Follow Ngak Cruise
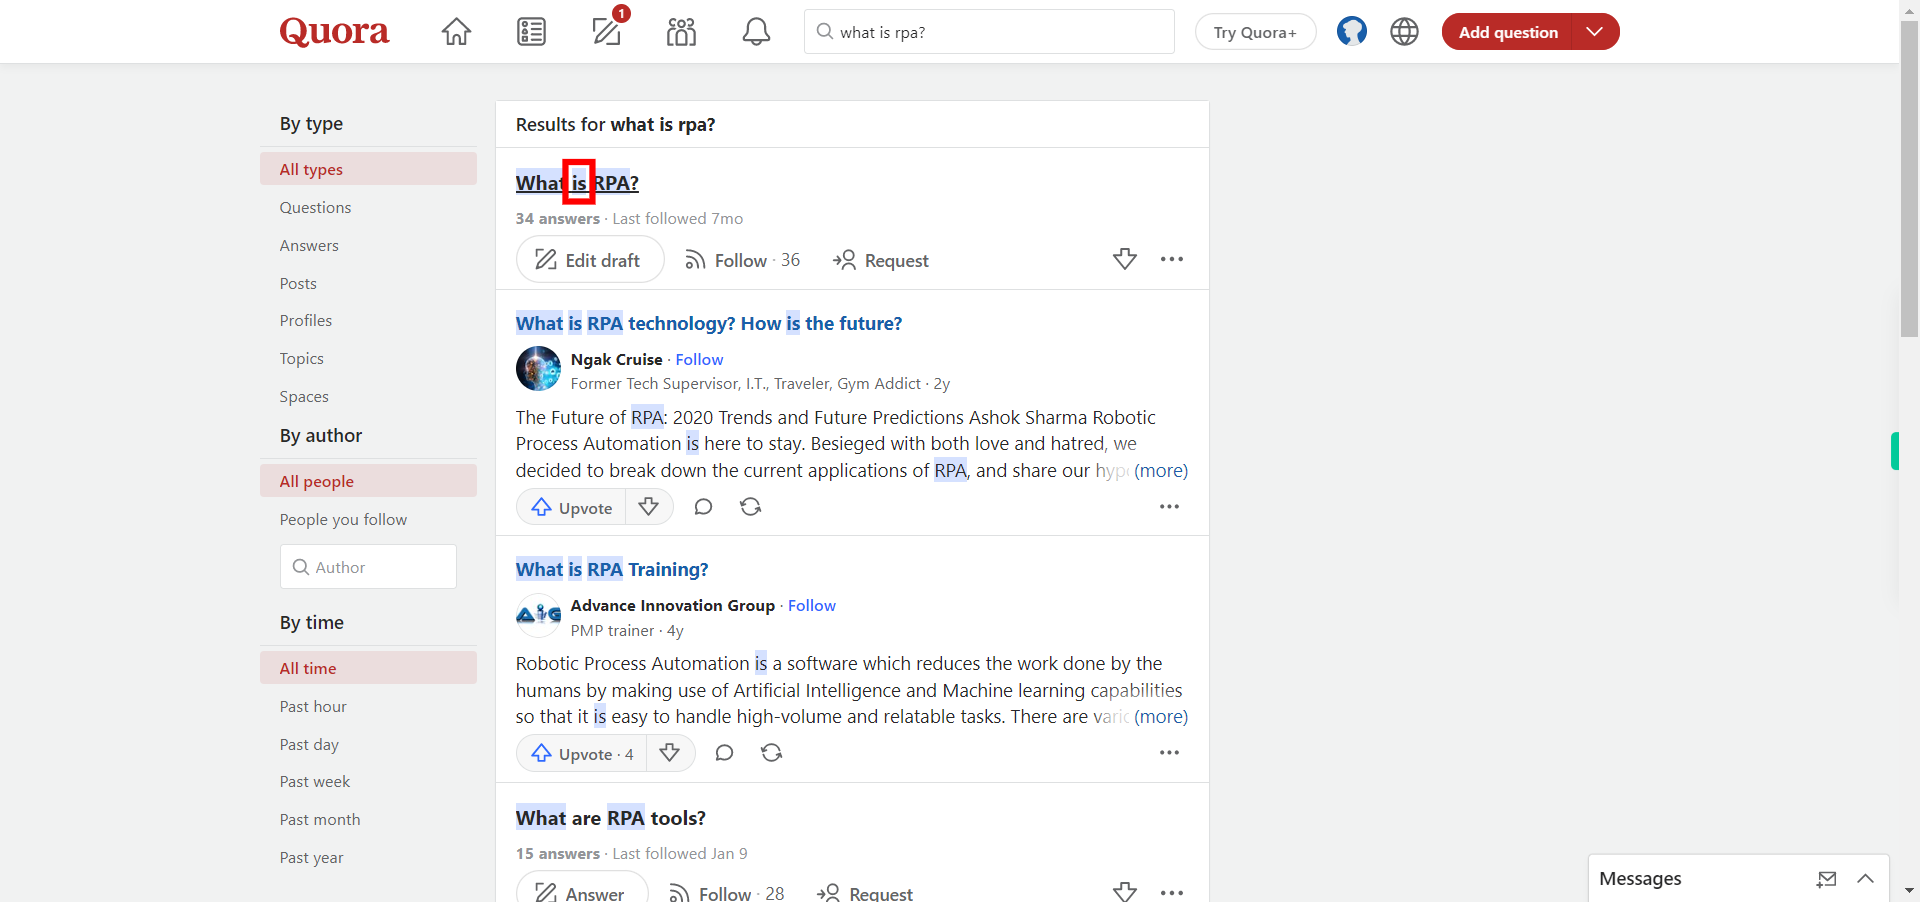The height and width of the screenshot is (902, 1920). point(699,359)
